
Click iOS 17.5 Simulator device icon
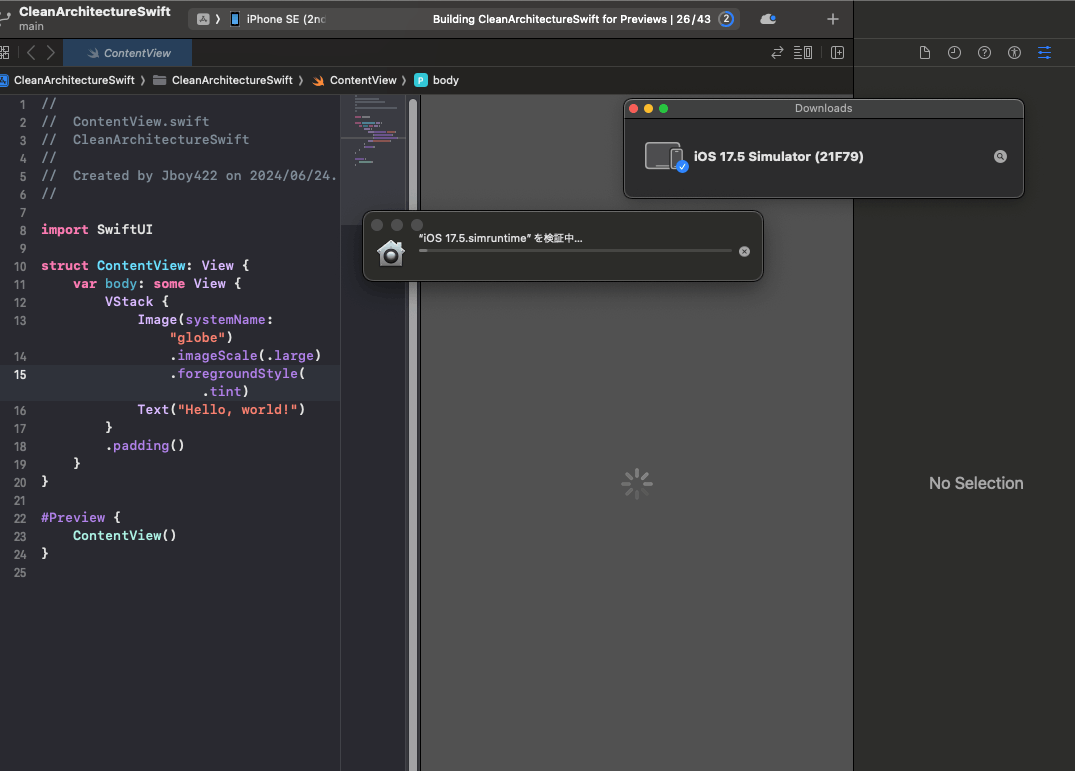666,156
